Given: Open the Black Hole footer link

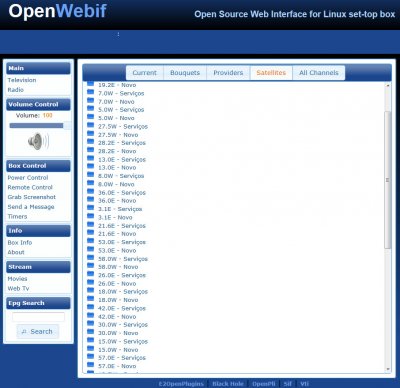Looking at the screenshot, I should click(228, 384).
